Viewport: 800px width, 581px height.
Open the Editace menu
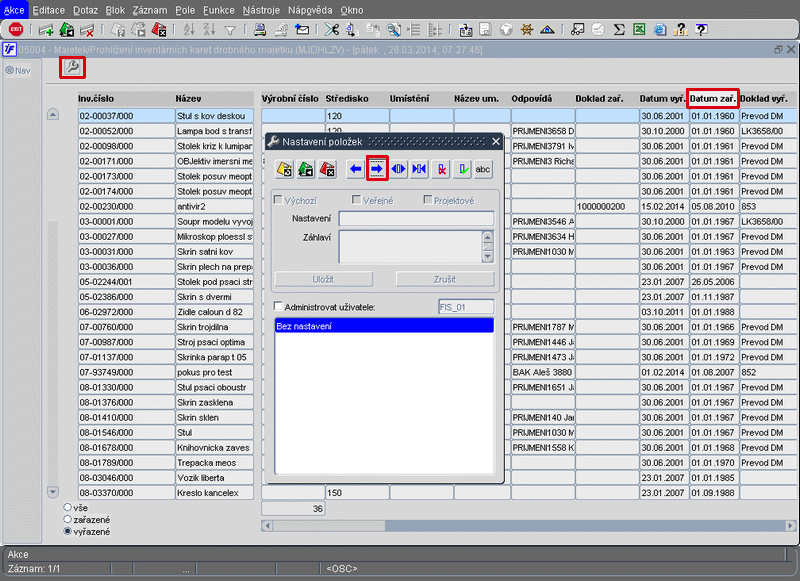(48, 8)
